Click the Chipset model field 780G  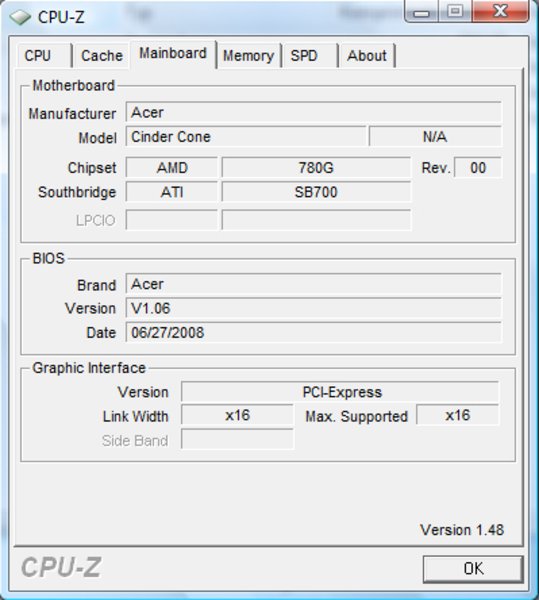click(316, 168)
